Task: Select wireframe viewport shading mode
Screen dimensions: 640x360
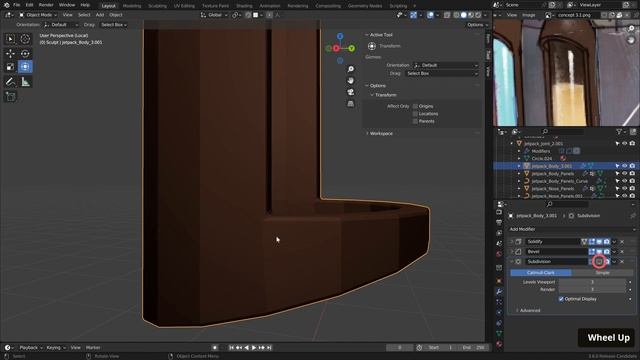Action: [x=456, y=15]
